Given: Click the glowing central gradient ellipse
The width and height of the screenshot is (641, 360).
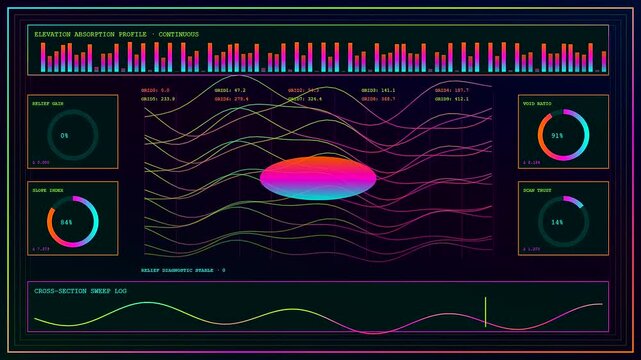Looking at the screenshot, I should point(318,178).
